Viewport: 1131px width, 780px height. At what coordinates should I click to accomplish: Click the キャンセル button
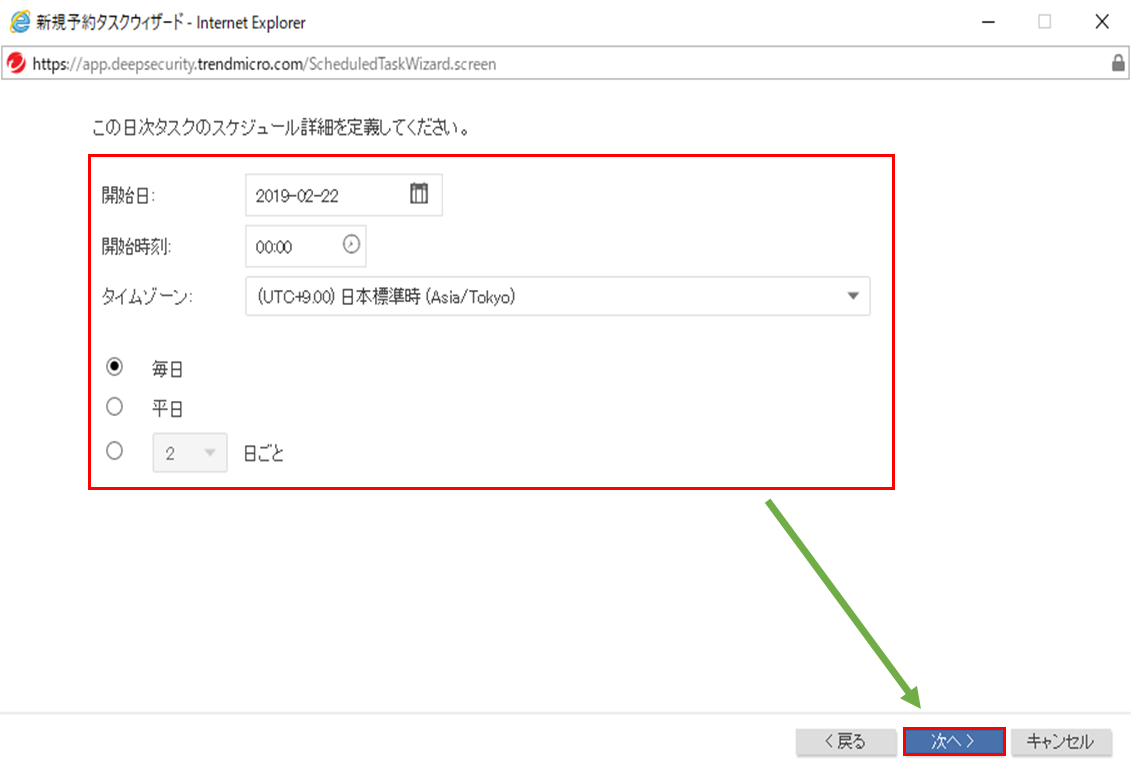click(x=1061, y=741)
